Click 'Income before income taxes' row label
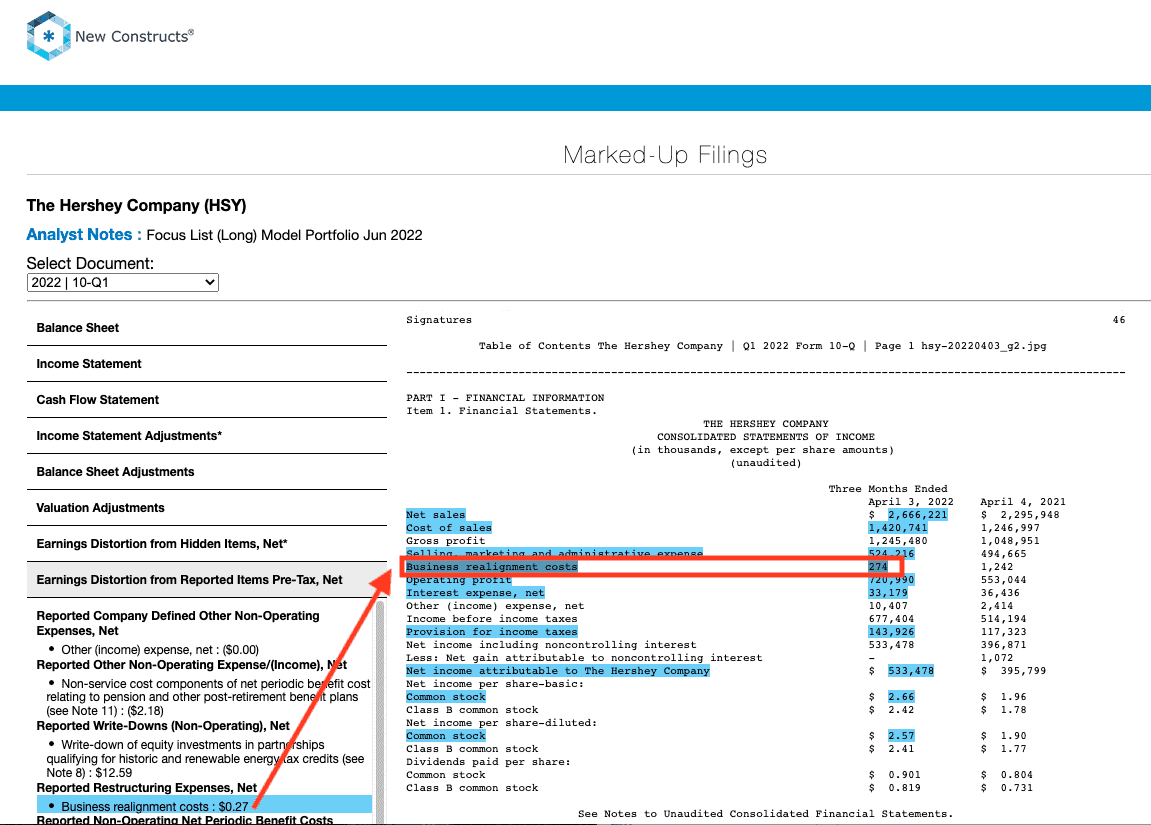Screen dimensions: 1151x825 pos(492,619)
